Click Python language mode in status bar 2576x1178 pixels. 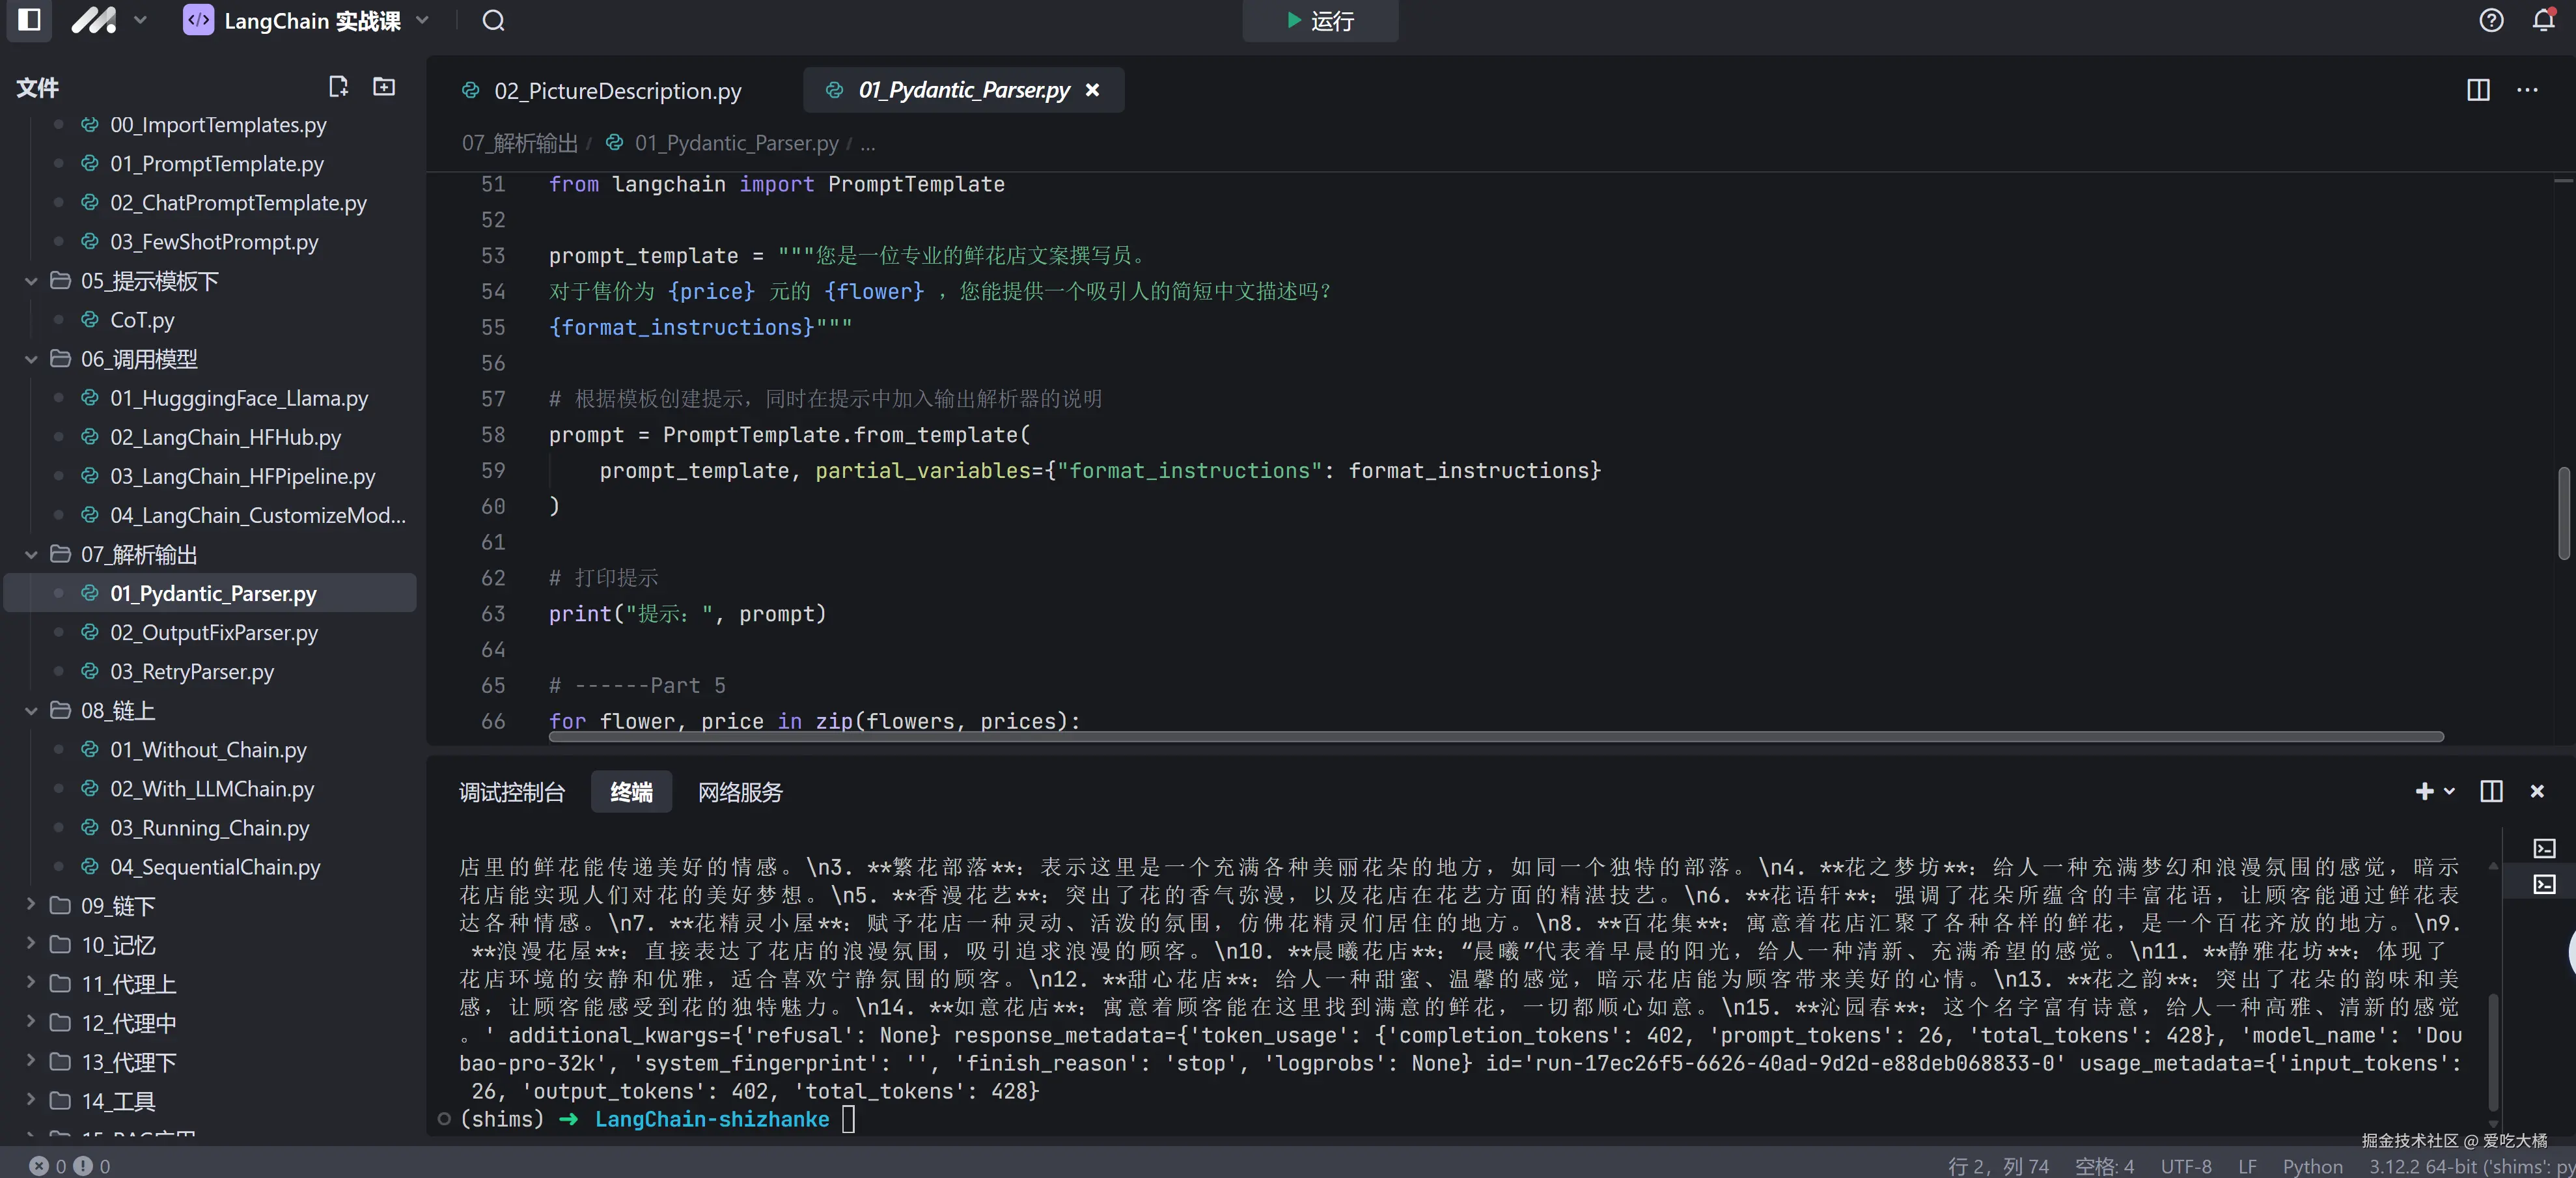click(2312, 1166)
